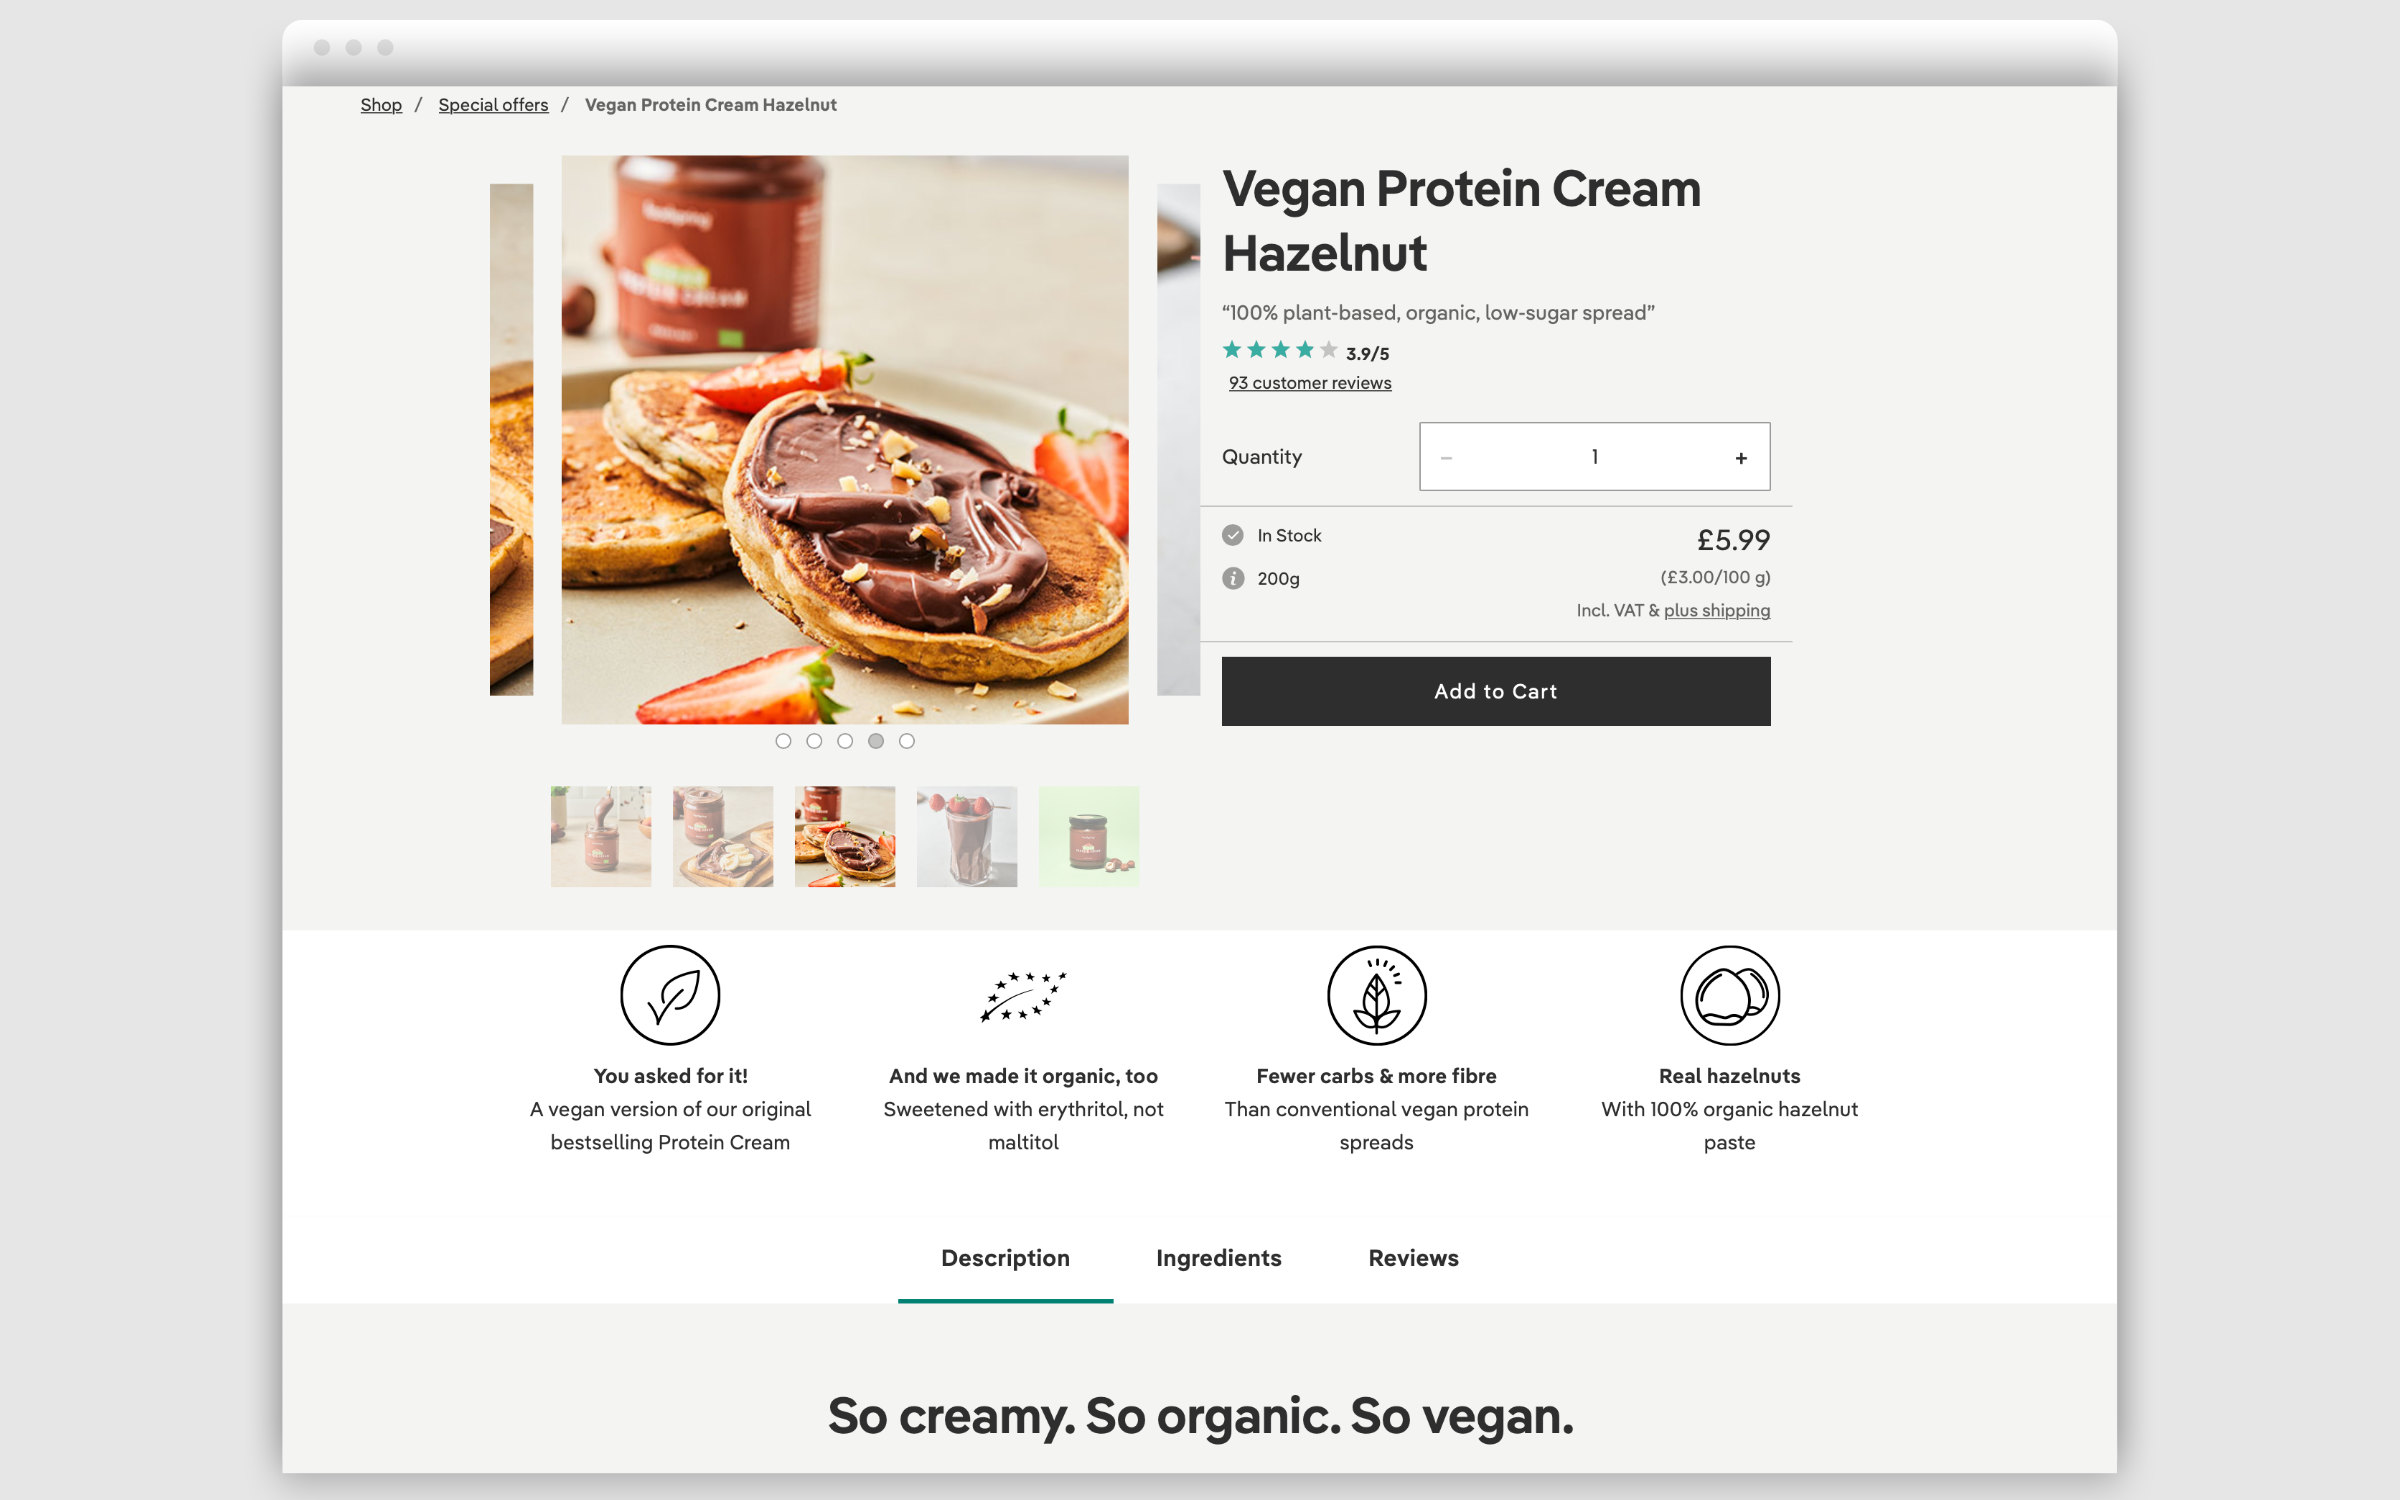Select the first product thumbnail
Image resolution: width=2400 pixels, height=1500 pixels.
pos(600,835)
